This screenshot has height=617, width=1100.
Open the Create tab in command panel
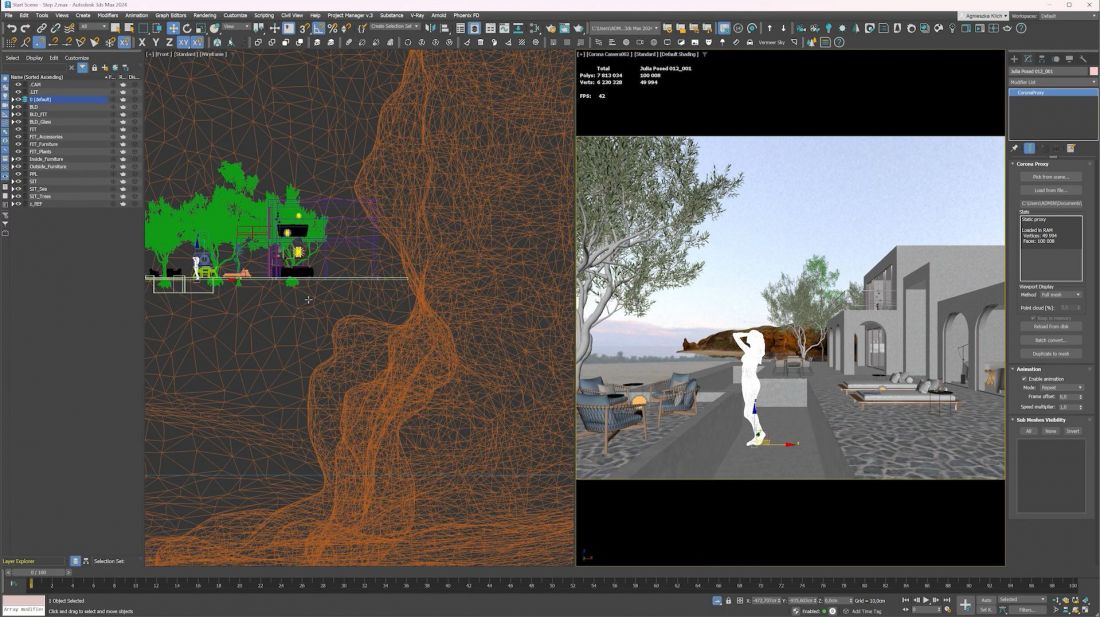pos(1014,59)
